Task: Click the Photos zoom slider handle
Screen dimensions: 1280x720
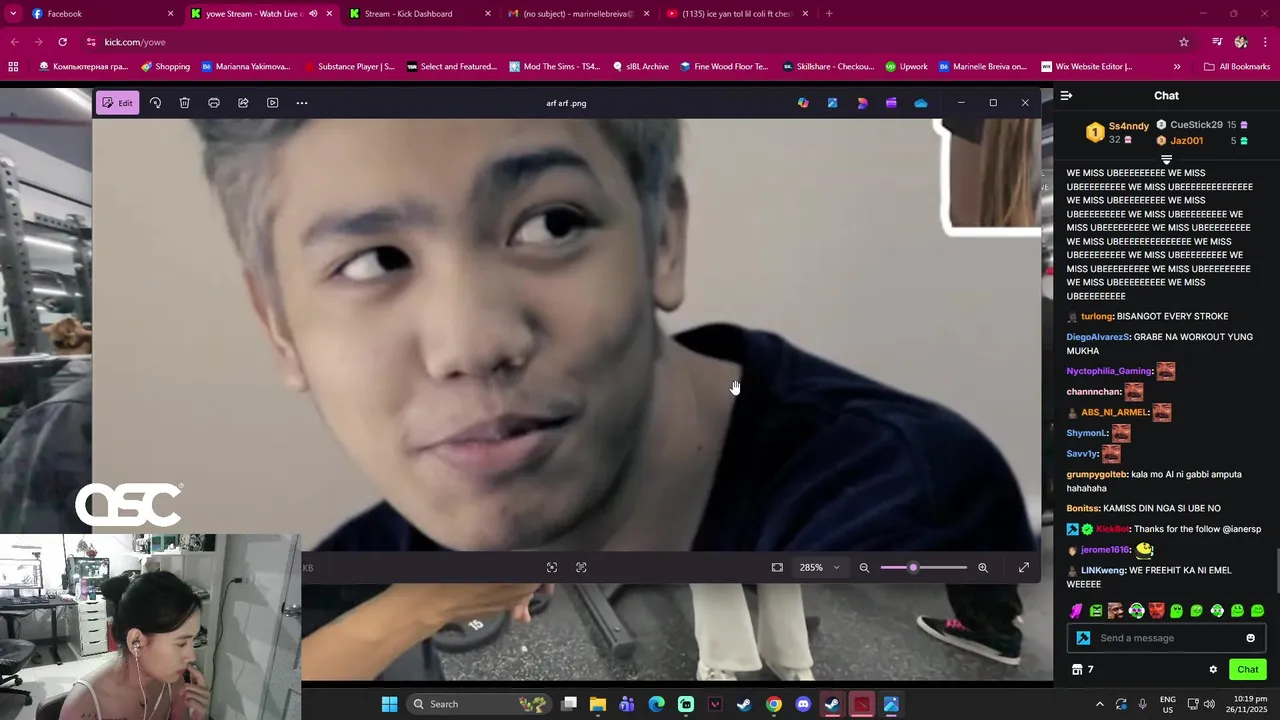Action: point(913,568)
